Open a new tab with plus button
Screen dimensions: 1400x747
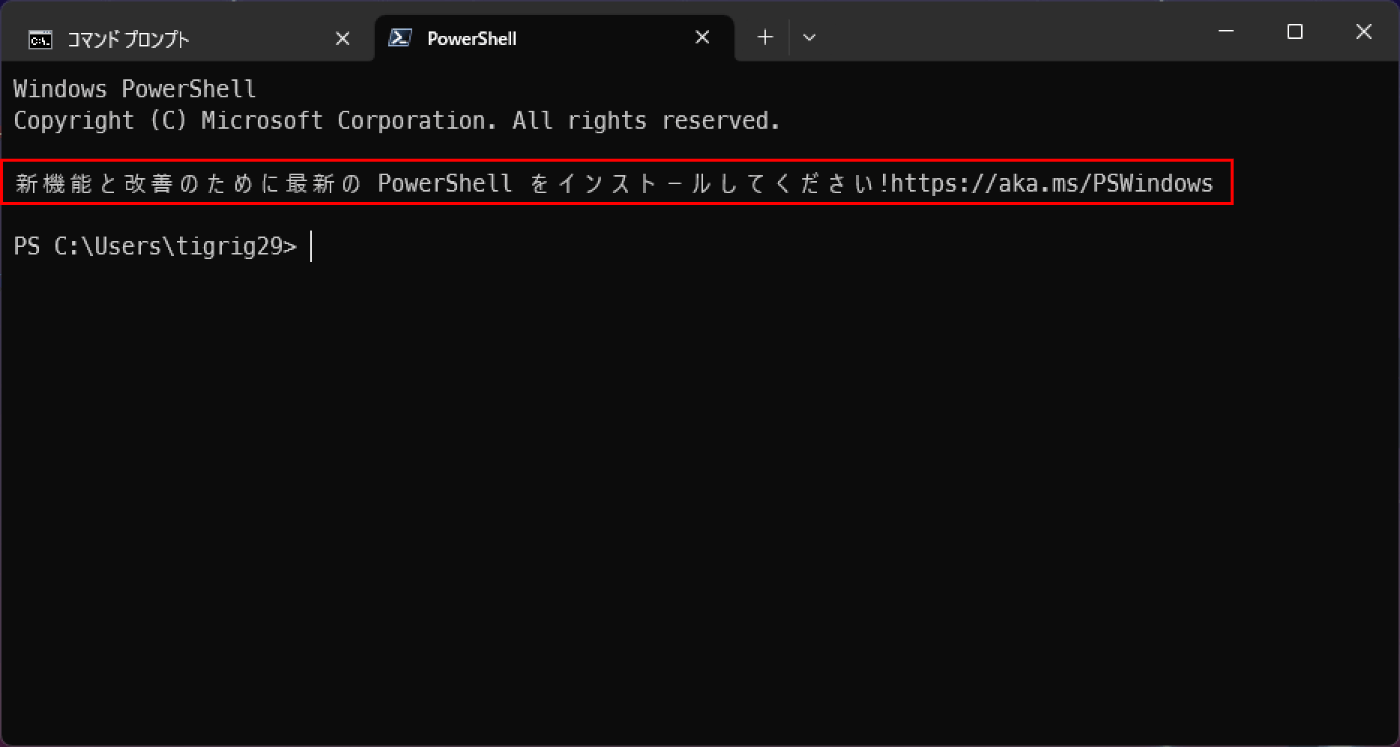coord(765,38)
